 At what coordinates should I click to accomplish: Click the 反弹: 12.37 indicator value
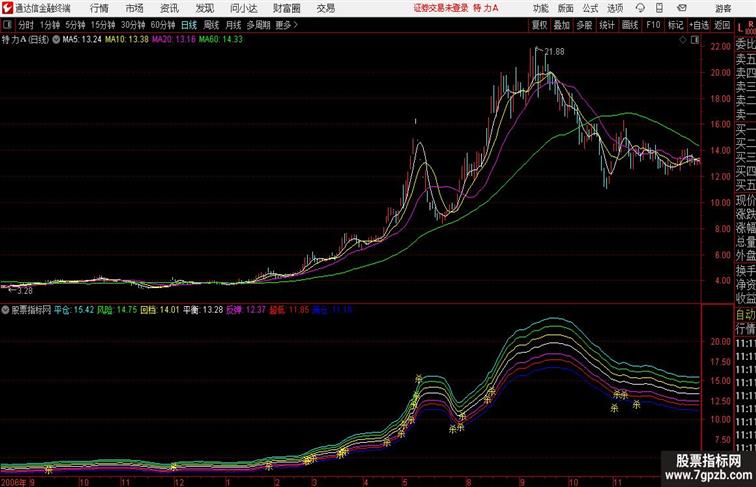(246, 310)
